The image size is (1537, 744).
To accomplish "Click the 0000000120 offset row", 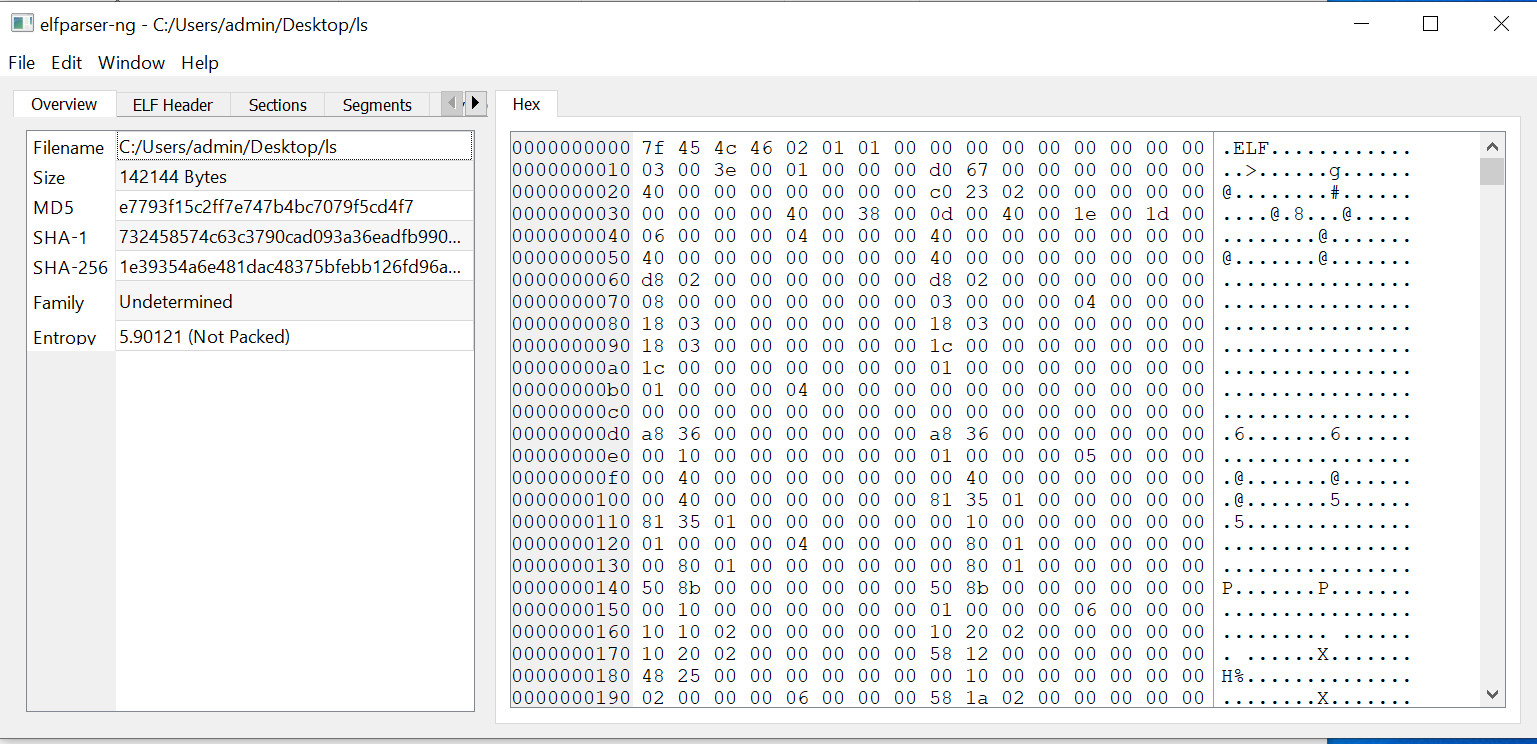I will click(x=572, y=544).
